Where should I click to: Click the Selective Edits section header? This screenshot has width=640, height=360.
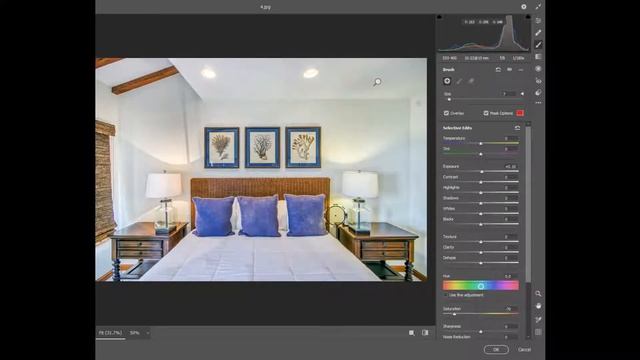(x=457, y=128)
